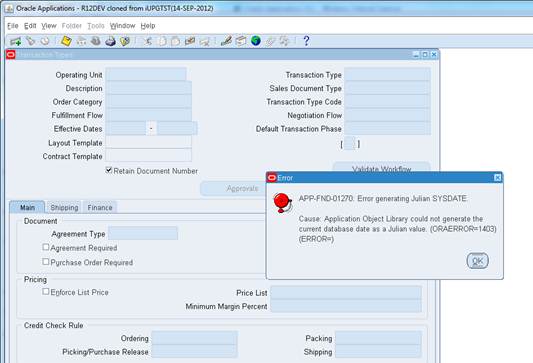Toggle Retain Document Number checkbox
The image size is (533, 363).
point(109,170)
